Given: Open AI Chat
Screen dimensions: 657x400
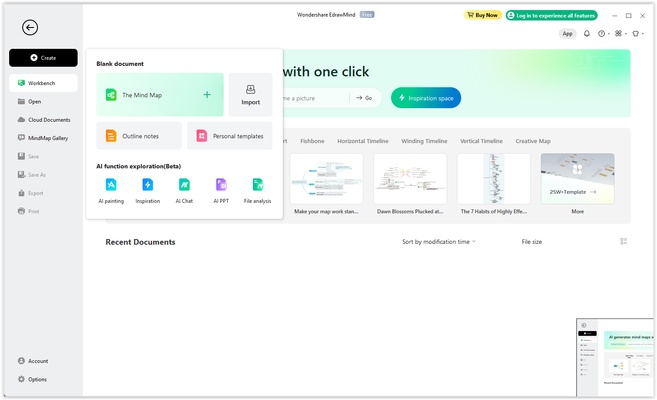Looking at the screenshot, I should click(184, 191).
